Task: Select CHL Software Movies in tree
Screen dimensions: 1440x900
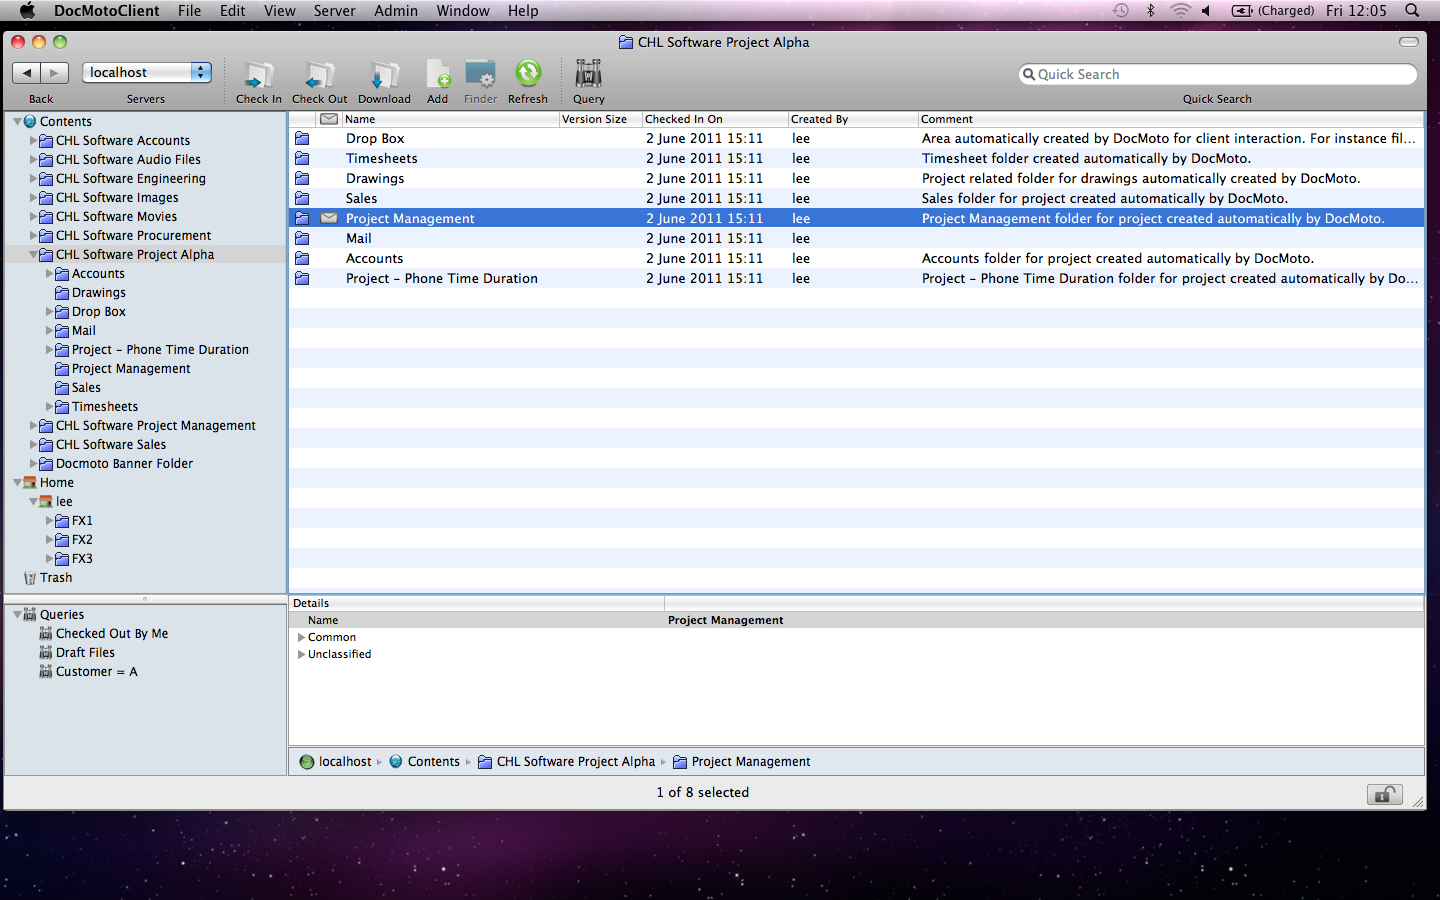Action: click(116, 217)
